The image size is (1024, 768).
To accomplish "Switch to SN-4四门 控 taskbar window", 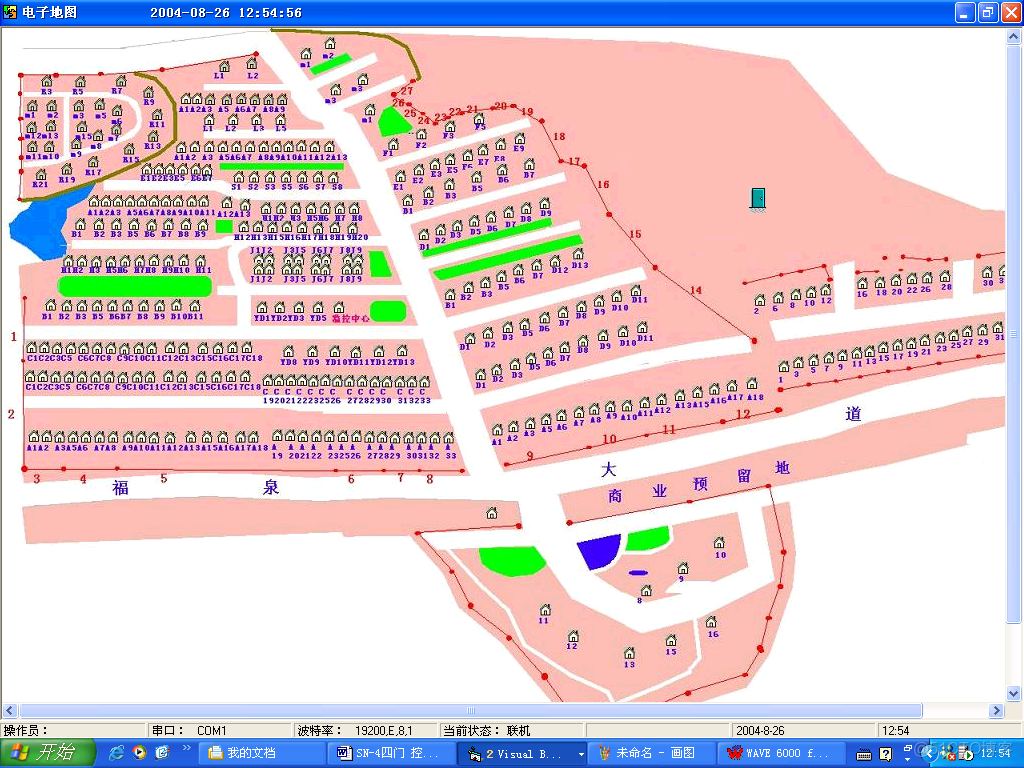I will [x=391, y=753].
